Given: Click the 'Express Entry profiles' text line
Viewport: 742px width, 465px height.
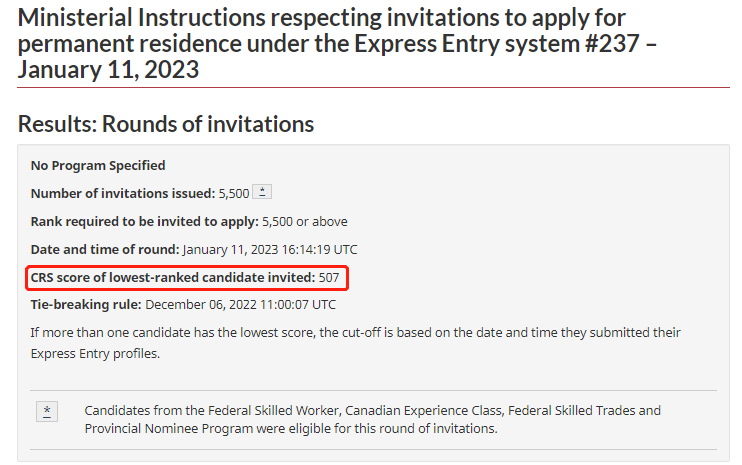Looking at the screenshot, I should tap(95, 354).
